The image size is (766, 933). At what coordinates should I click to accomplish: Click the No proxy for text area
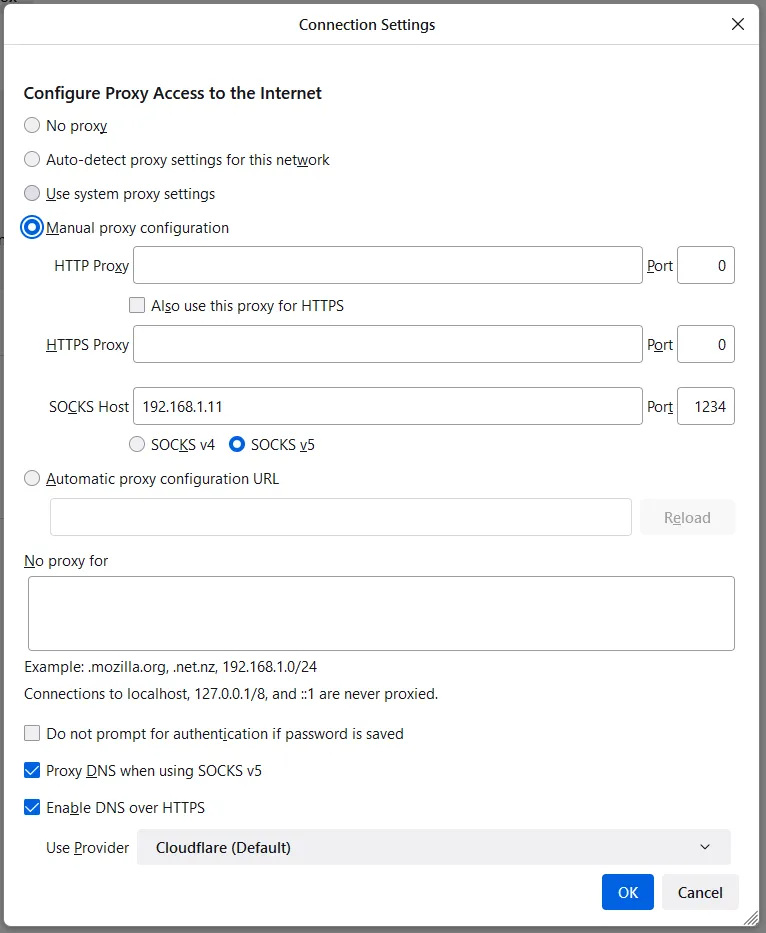381,613
